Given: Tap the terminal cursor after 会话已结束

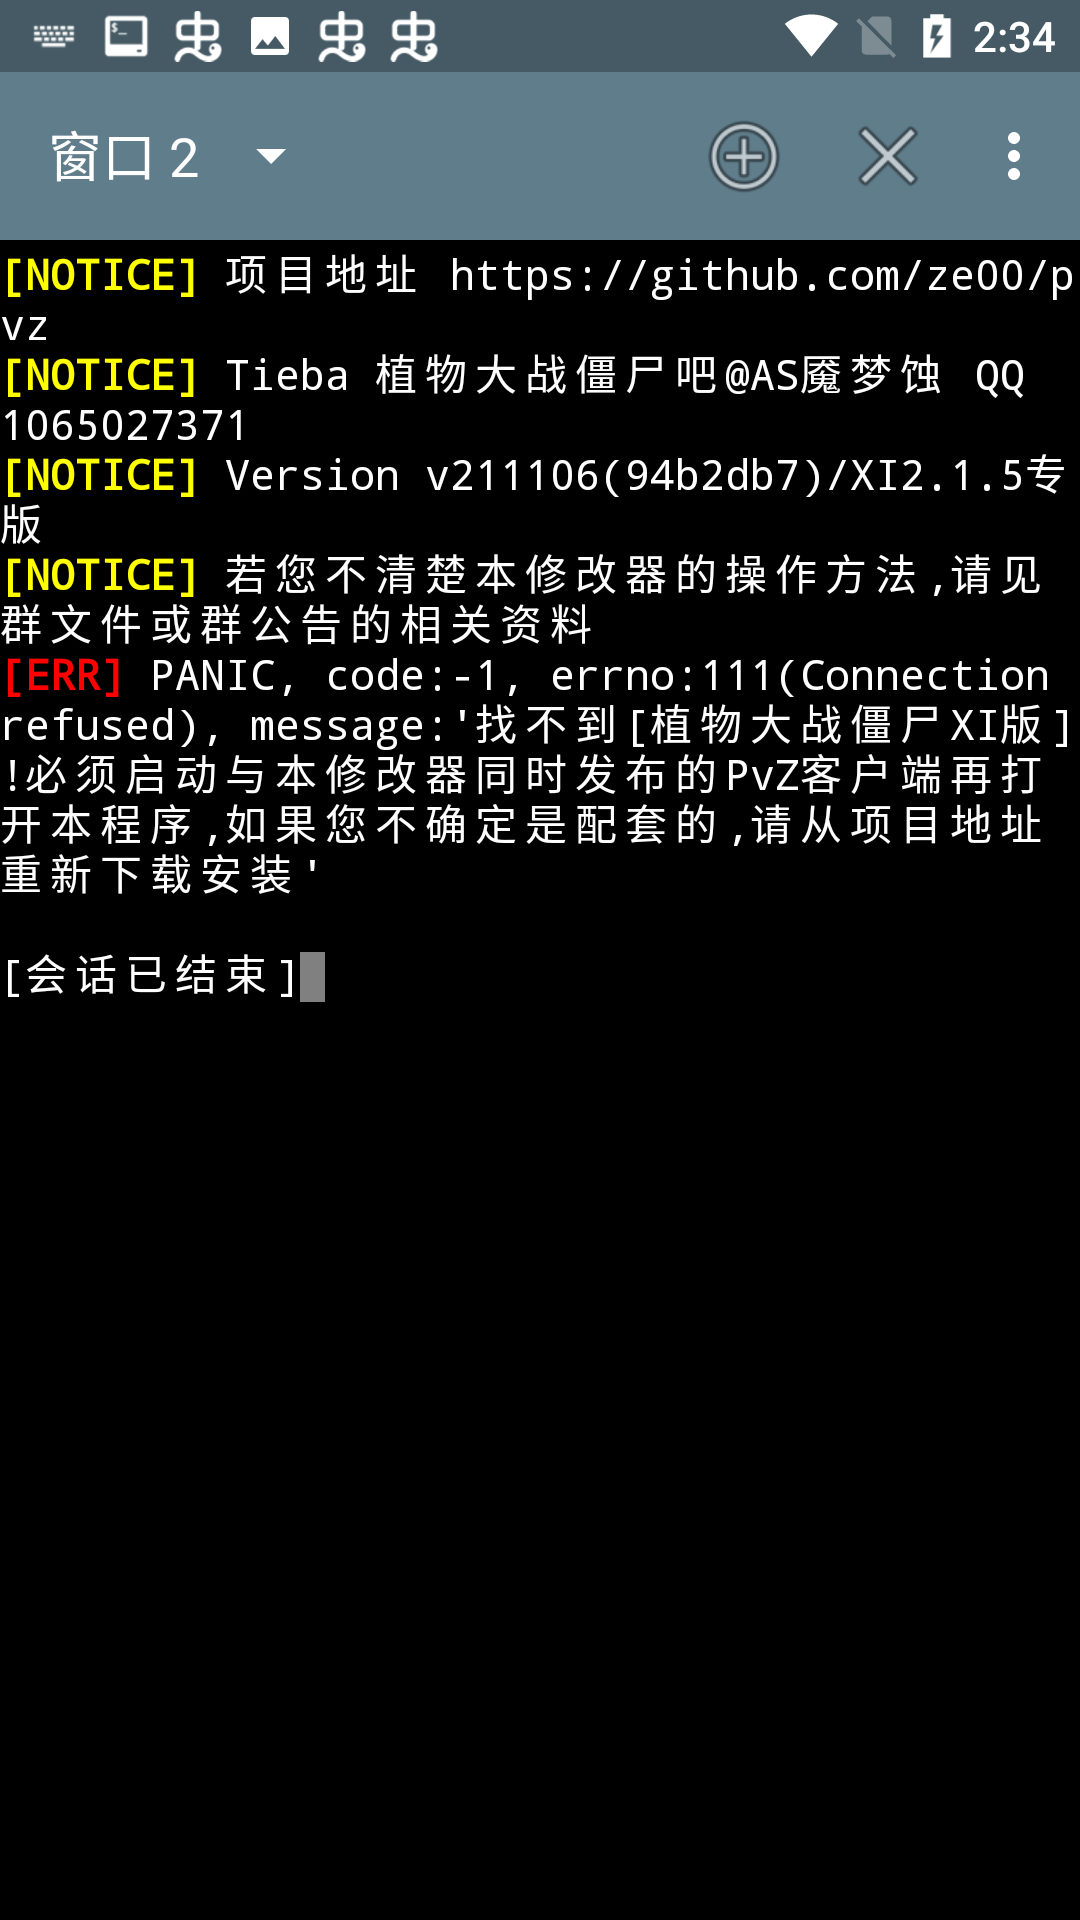Looking at the screenshot, I should (313, 977).
